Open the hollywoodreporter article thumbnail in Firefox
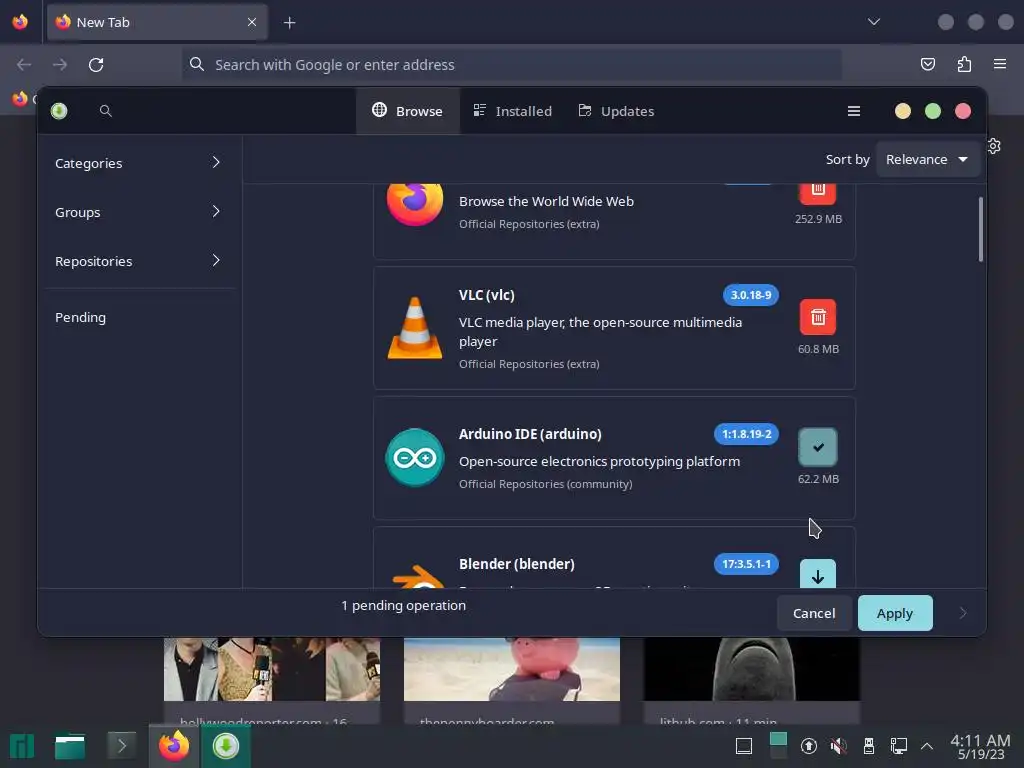 [272, 669]
